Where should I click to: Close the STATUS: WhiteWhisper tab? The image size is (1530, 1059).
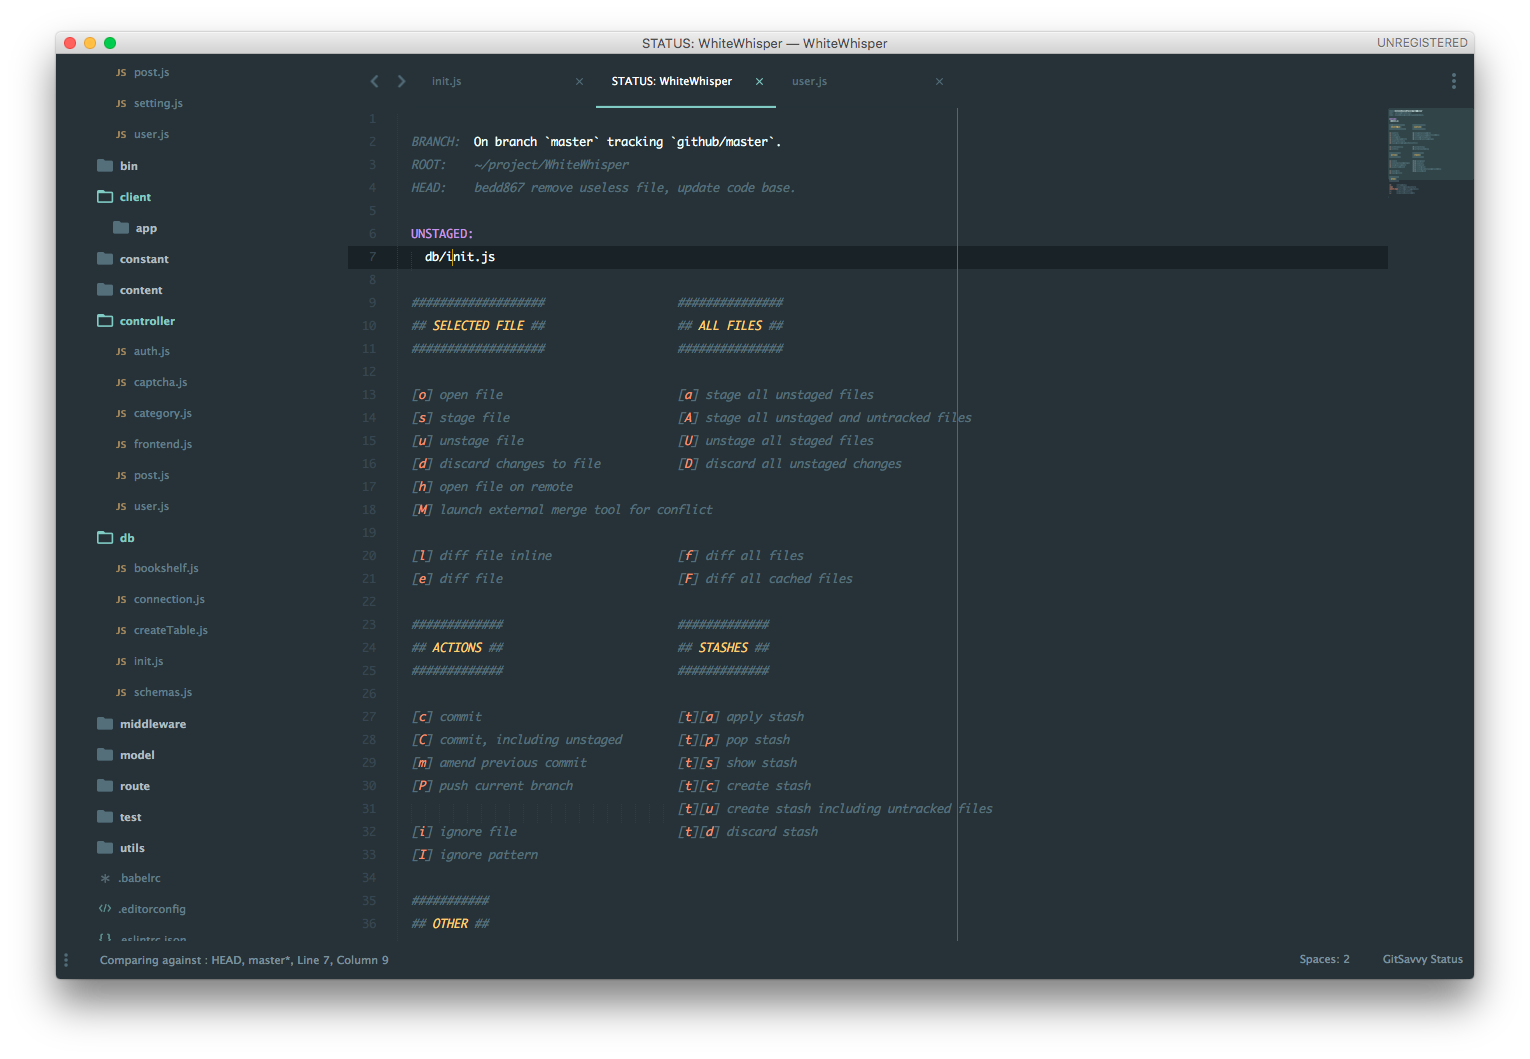point(759,82)
